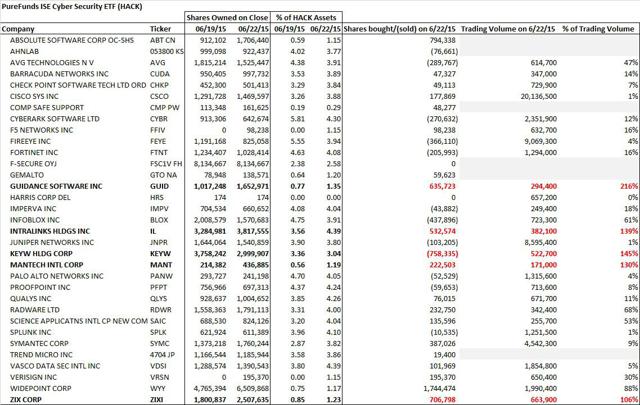Select shares owned value '8,134,667' under 06/19/15
The image size is (640, 405).
[x=210, y=164]
